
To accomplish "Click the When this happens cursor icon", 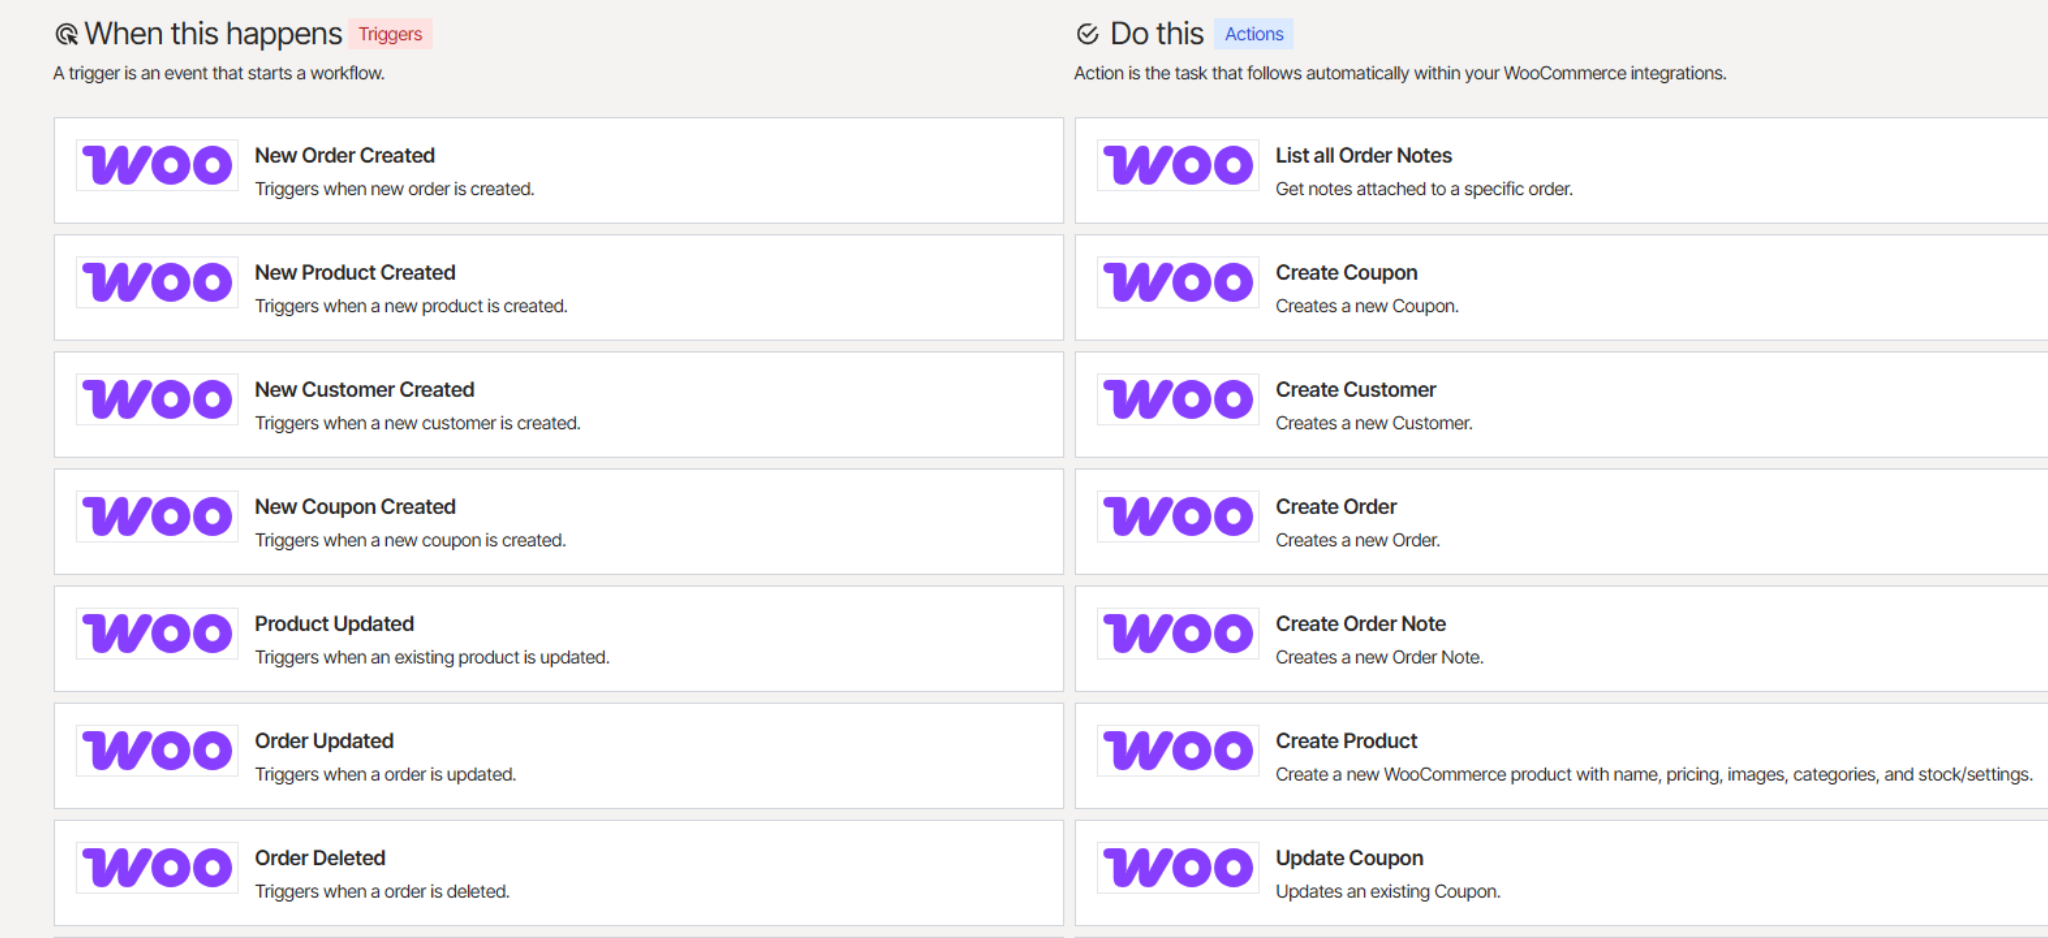I will [x=66, y=35].
